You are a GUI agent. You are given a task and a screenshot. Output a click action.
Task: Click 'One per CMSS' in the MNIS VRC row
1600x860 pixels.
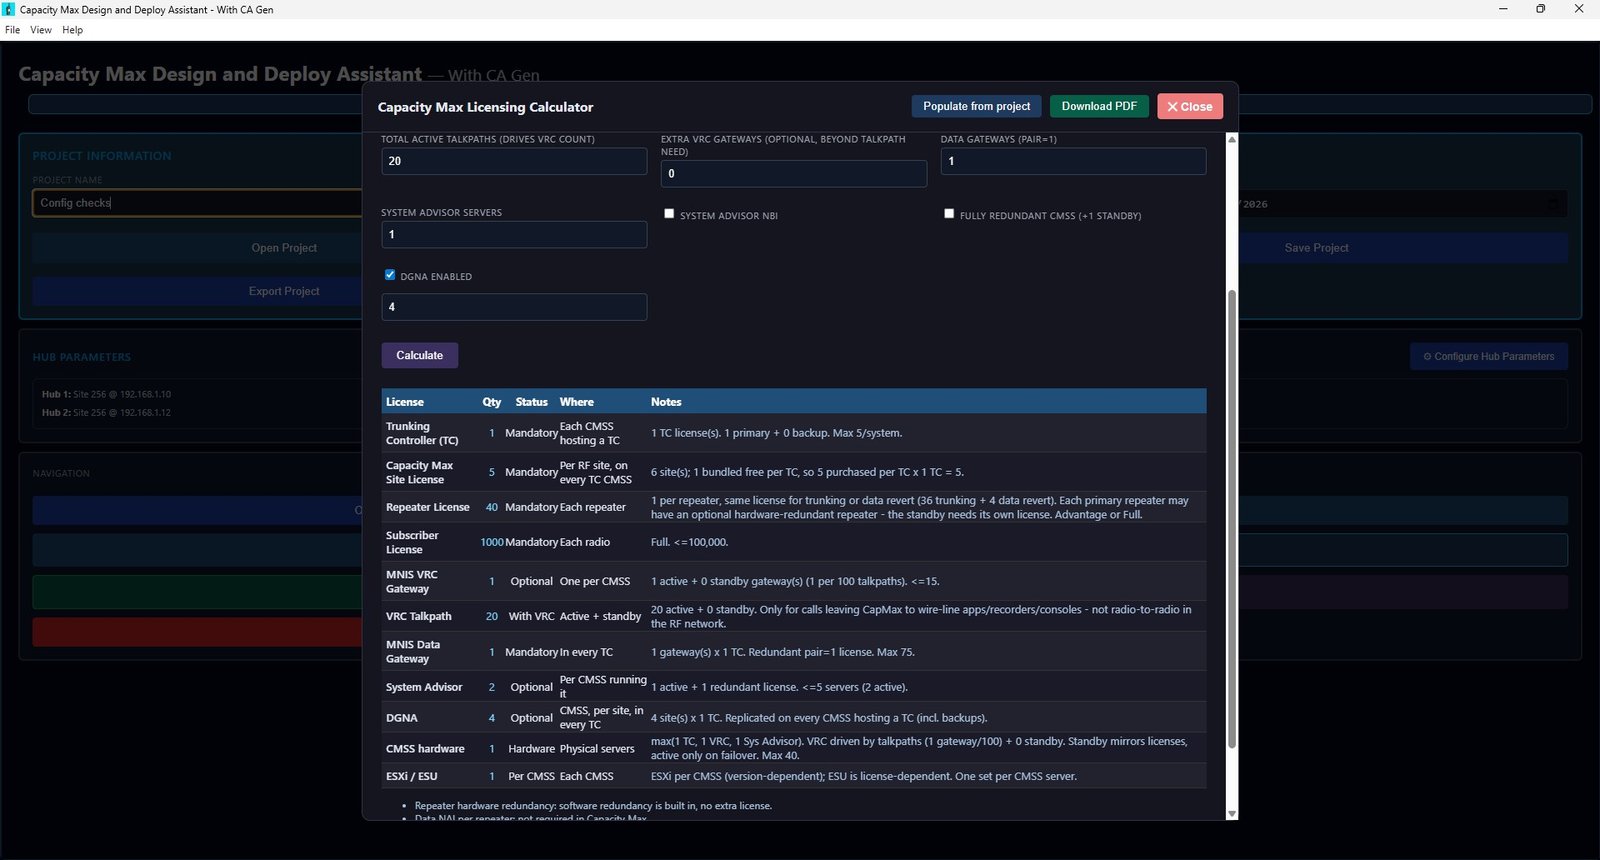tap(595, 581)
